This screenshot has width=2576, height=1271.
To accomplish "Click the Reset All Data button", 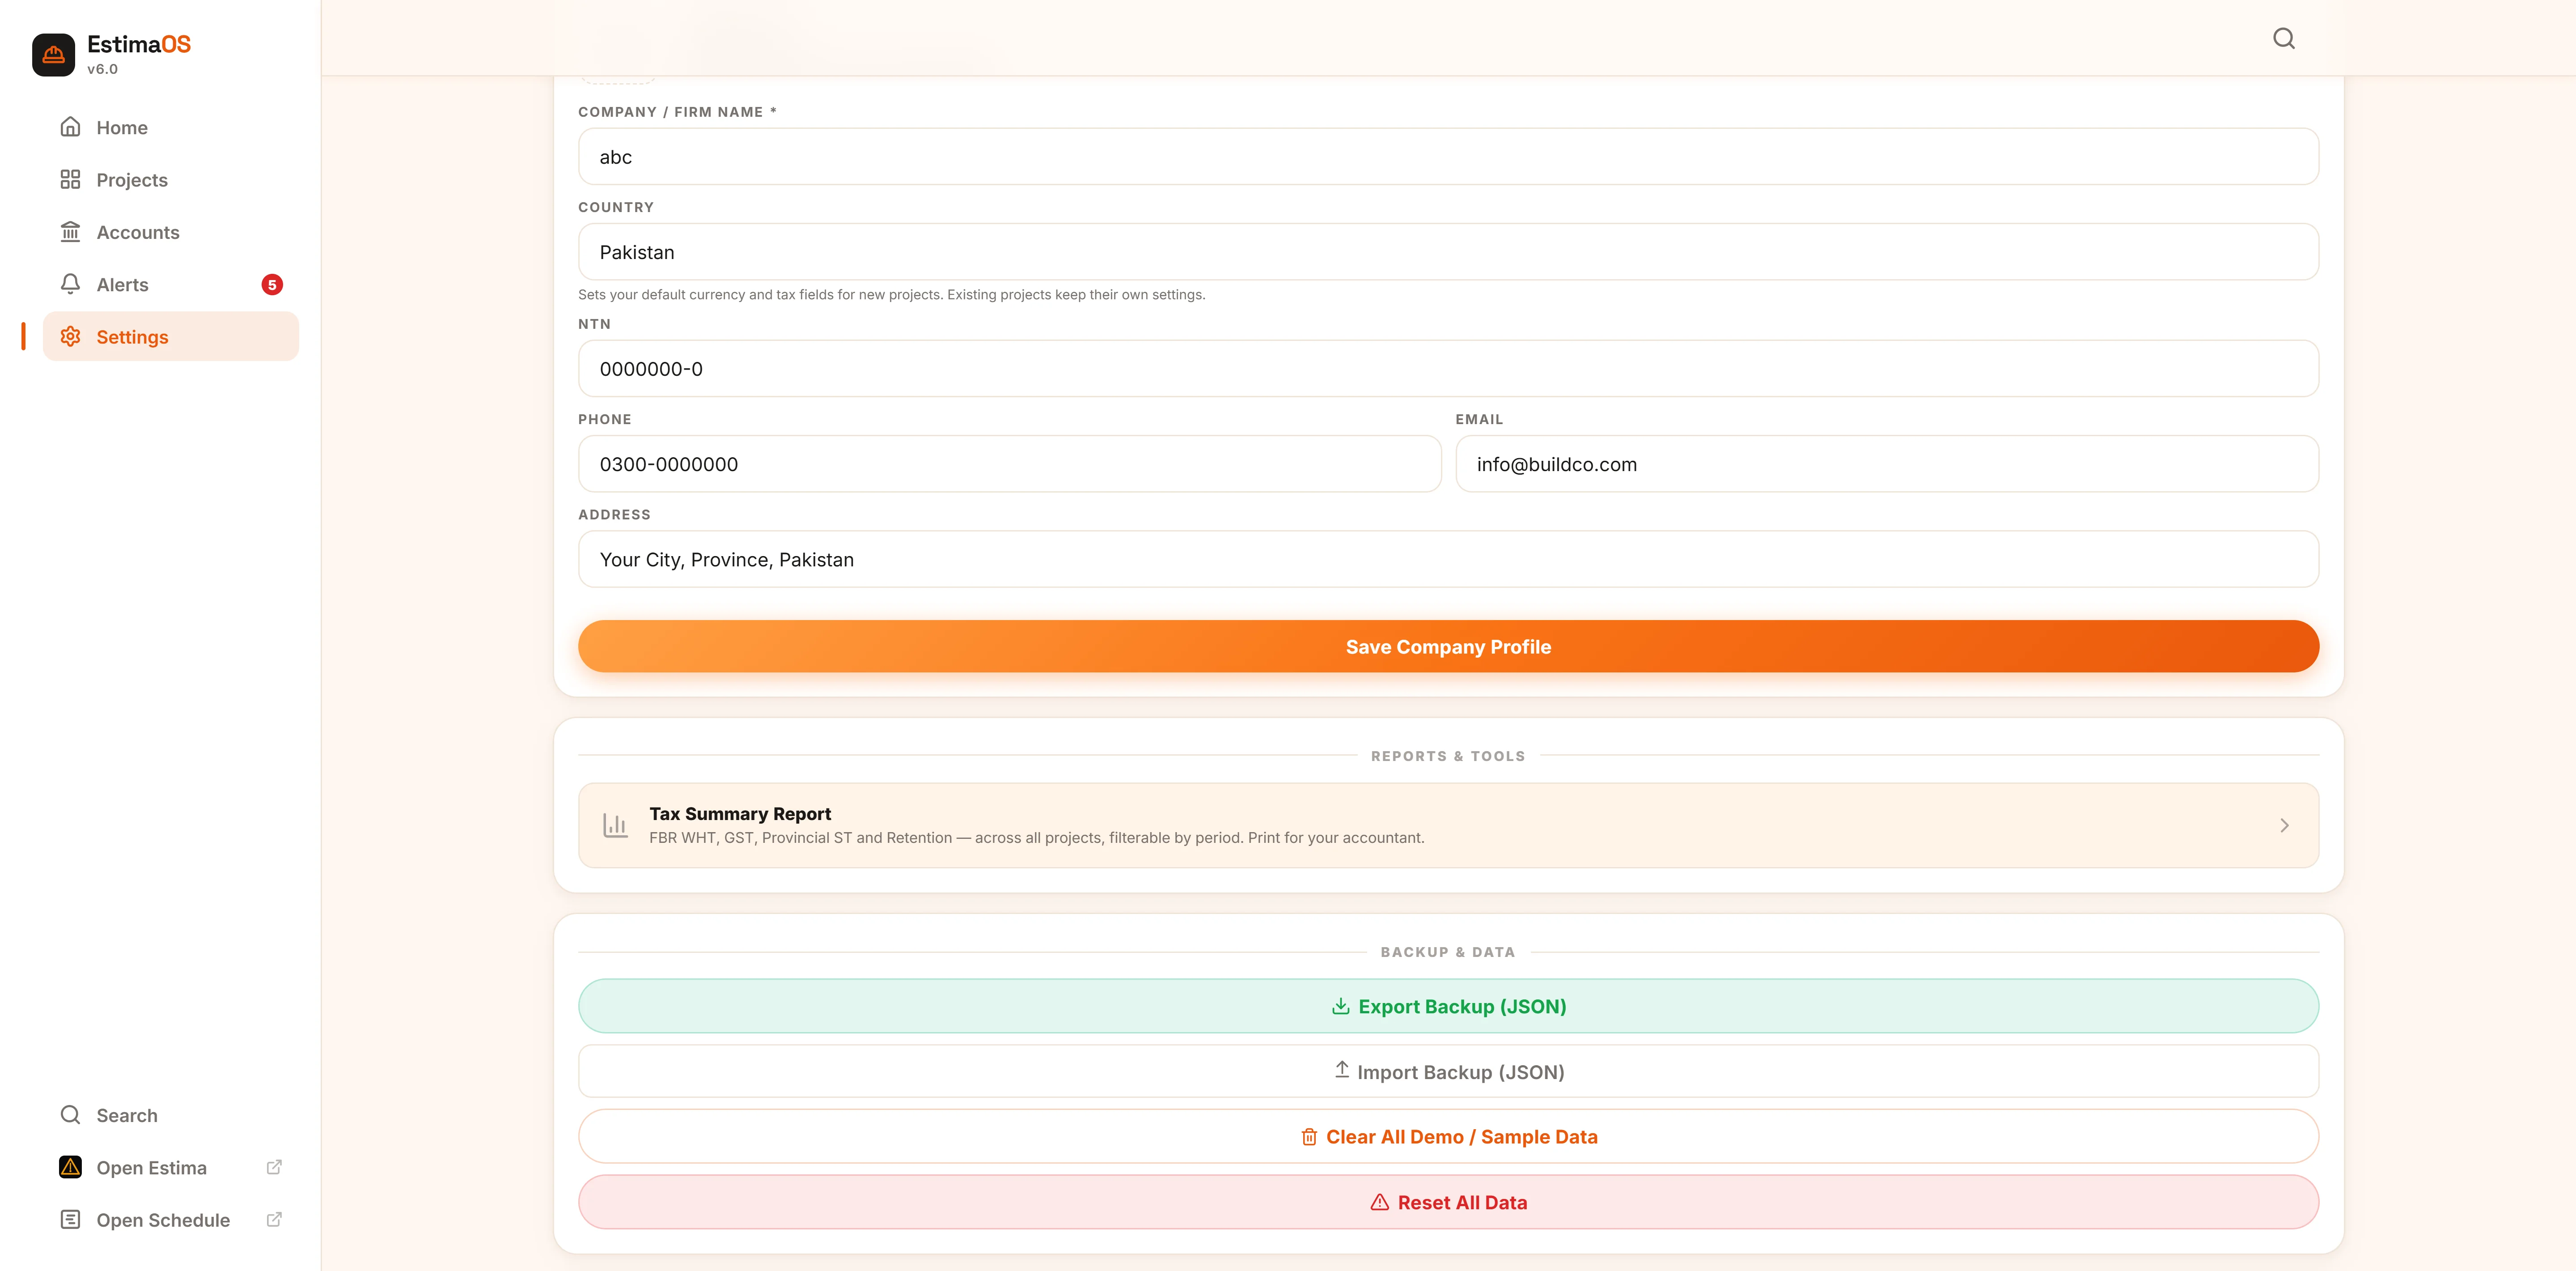I will pyautogui.click(x=1448, y=1202).
